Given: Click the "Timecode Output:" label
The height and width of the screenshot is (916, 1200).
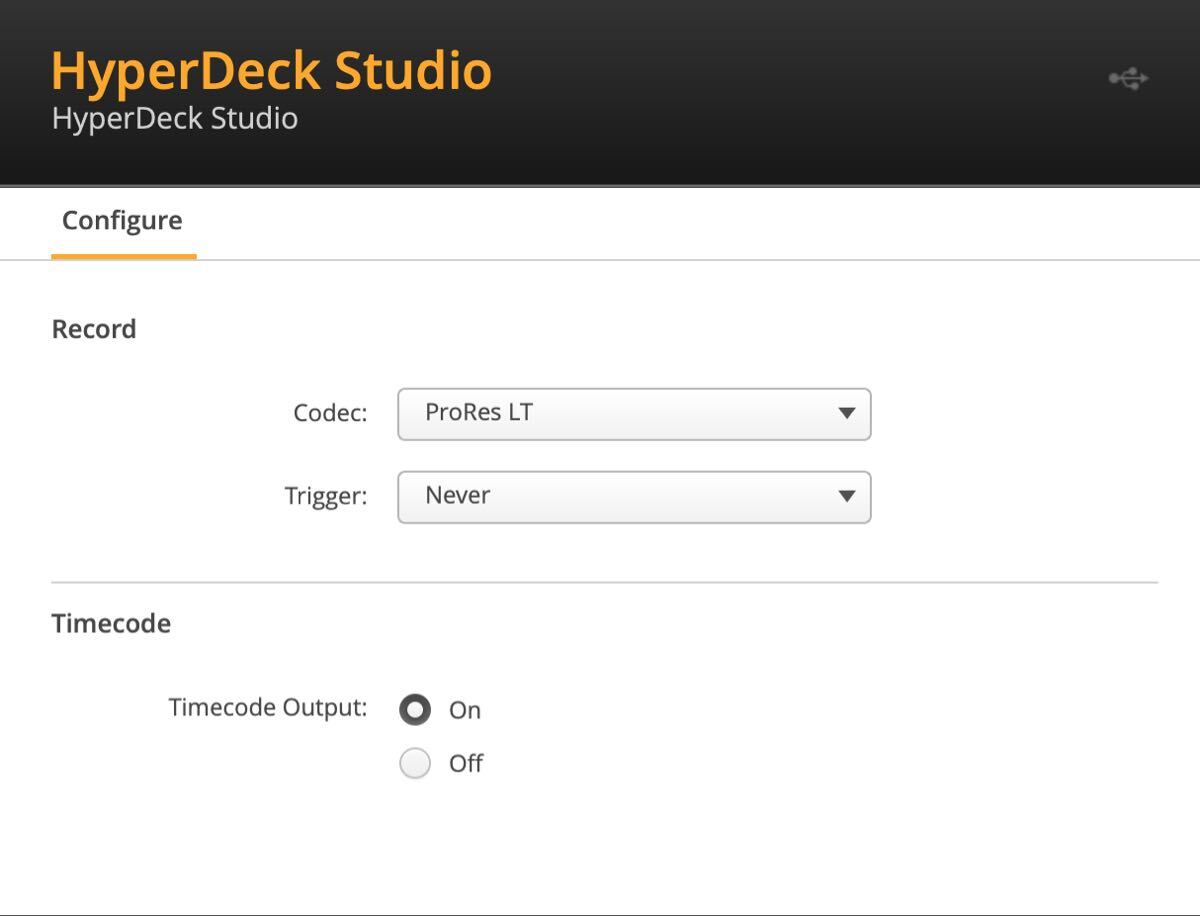Looking at the screenshot, I should coord(268,708).
